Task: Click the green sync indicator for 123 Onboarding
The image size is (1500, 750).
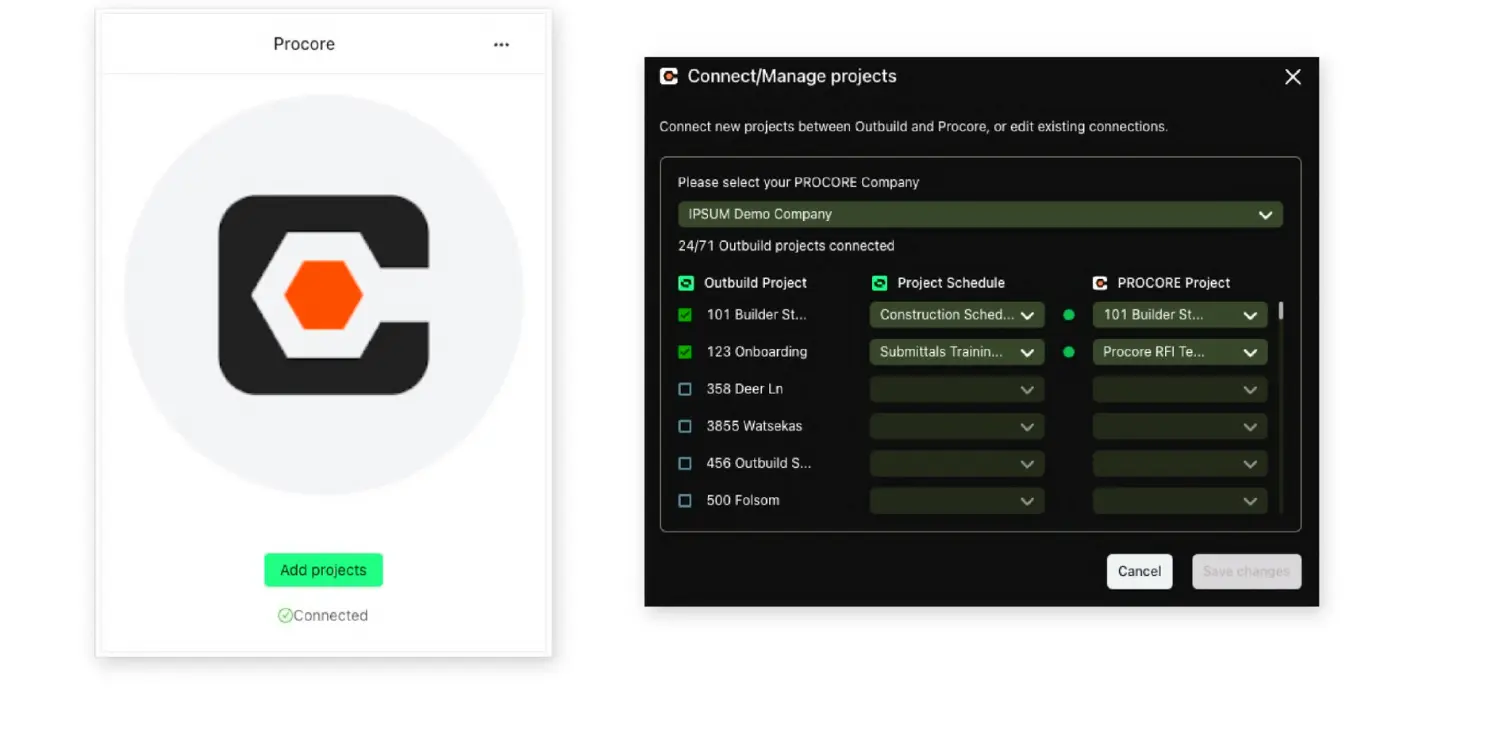Action: (x=1068, y=352)
